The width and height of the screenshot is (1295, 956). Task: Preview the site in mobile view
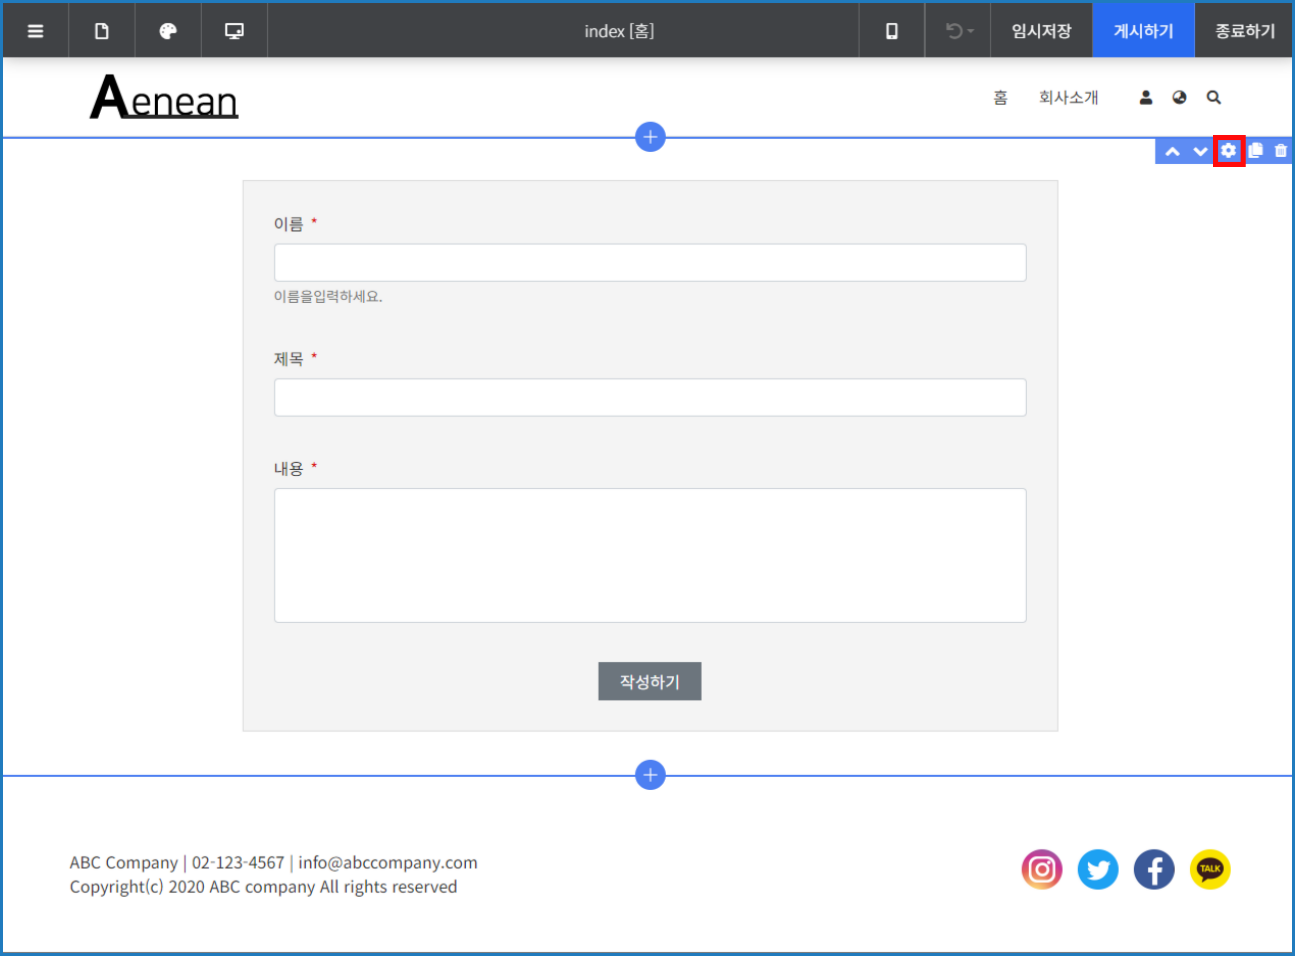(891, 30)
